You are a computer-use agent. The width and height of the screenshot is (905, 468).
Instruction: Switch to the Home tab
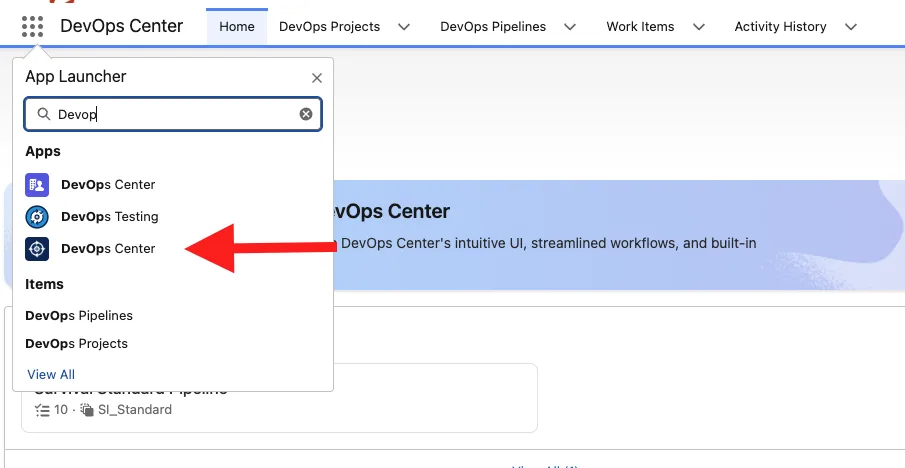pos(237,27)
